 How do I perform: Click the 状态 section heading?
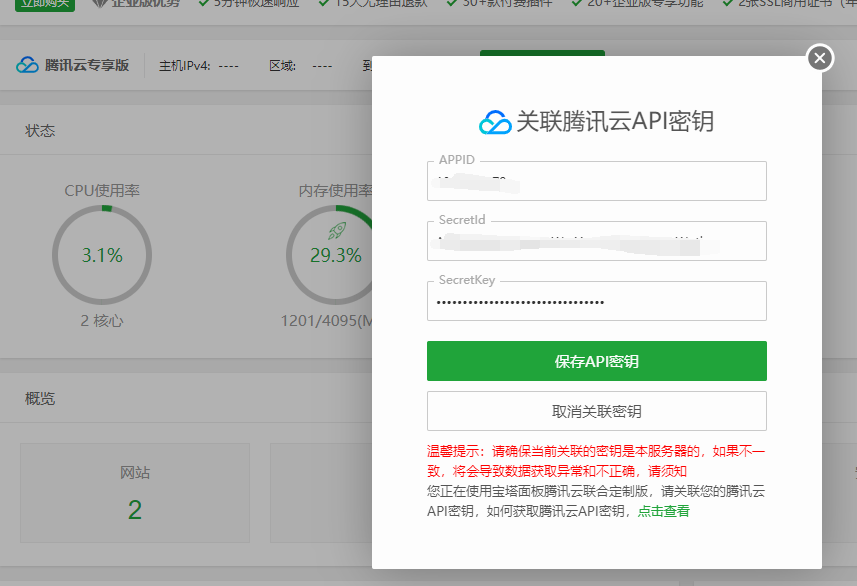coord(40,131)
